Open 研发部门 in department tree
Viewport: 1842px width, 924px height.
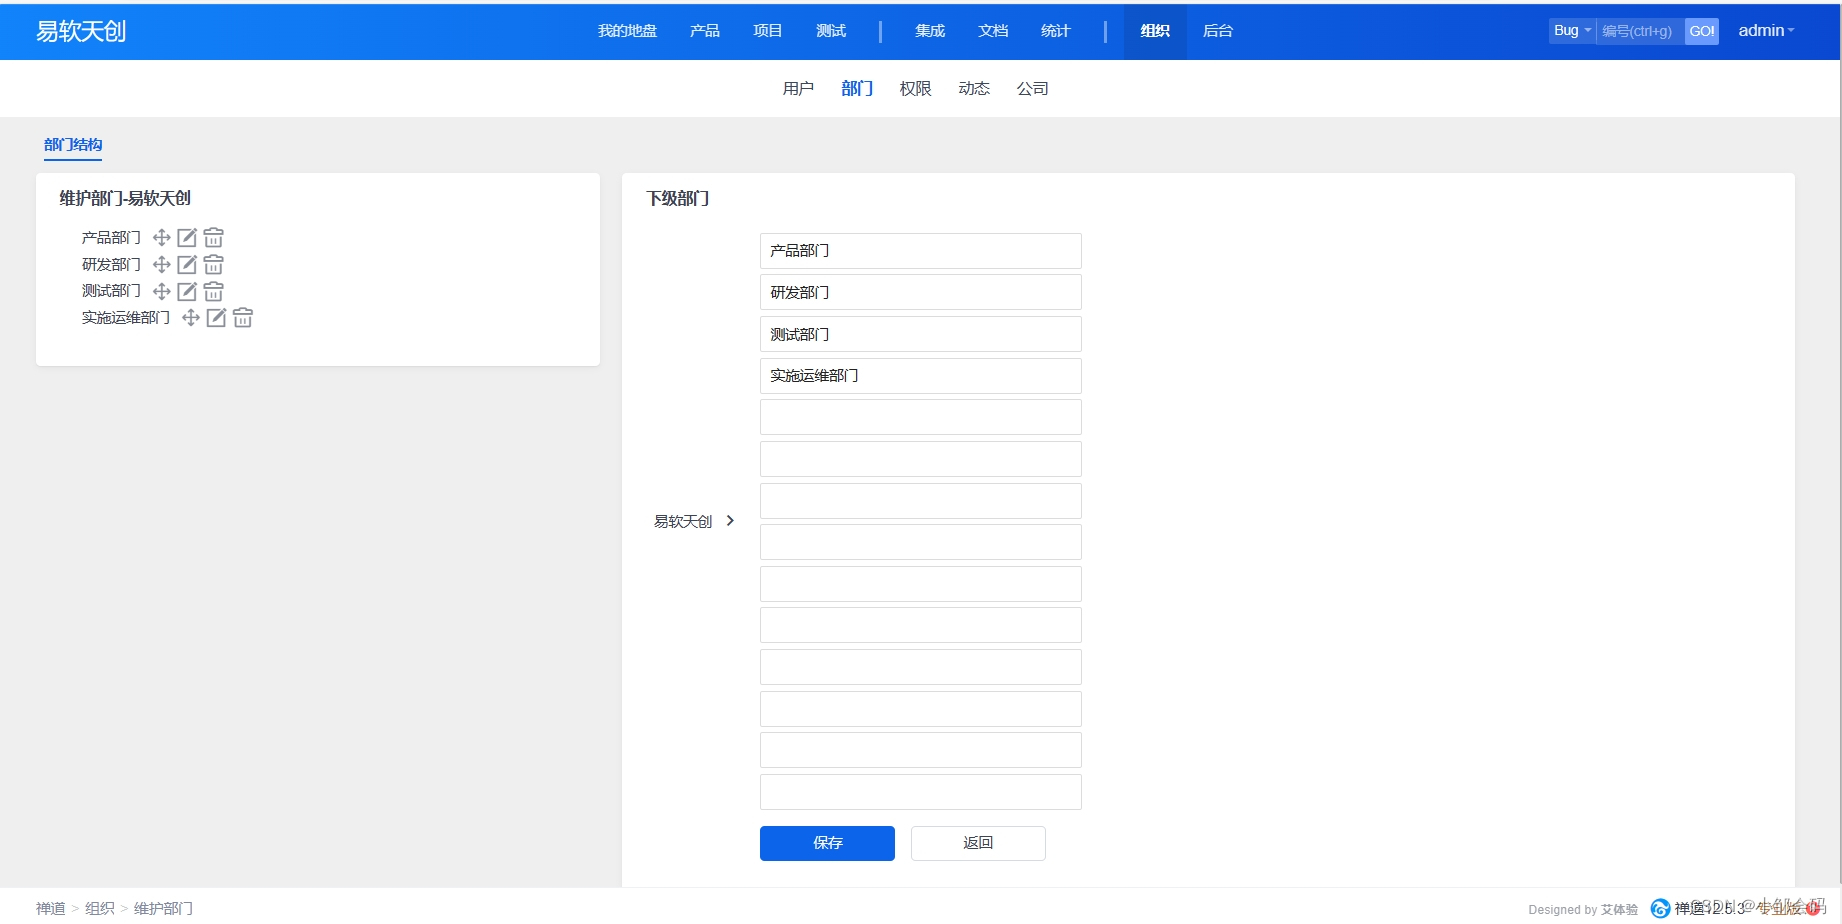(x=111, y=265)
